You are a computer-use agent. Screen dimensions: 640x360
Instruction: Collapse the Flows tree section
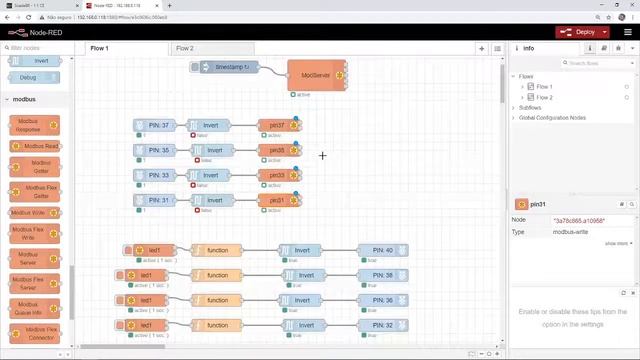(x=513, y=76)
